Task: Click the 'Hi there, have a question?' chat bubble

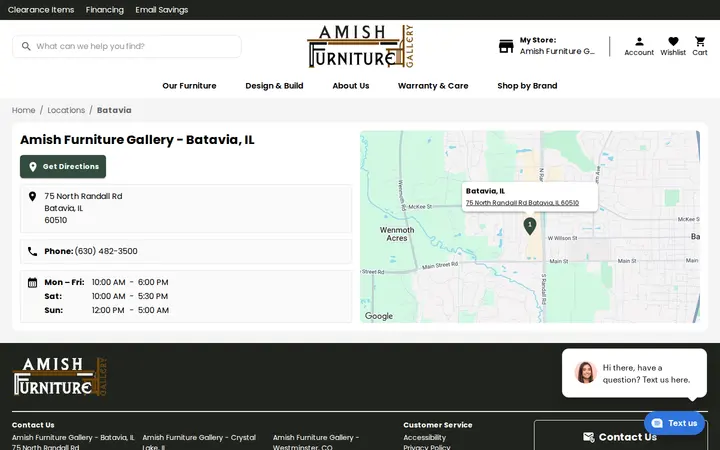Action: [634, 373]
